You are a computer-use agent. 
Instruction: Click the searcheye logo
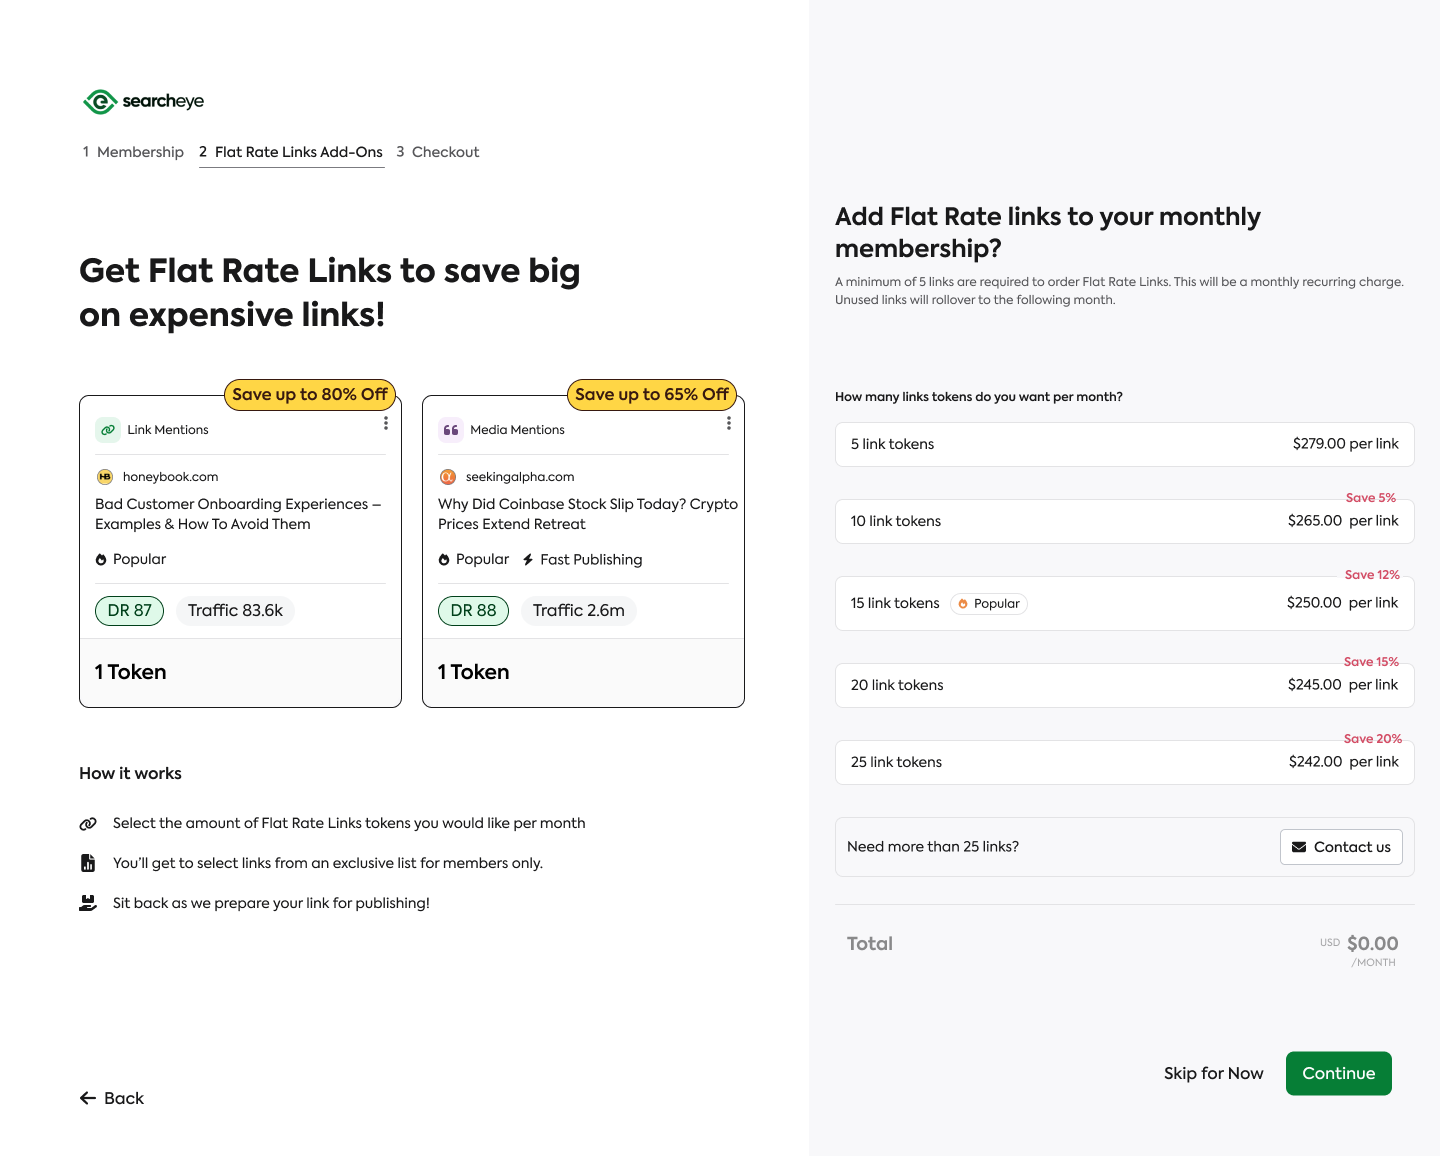[x=144, y=101]
